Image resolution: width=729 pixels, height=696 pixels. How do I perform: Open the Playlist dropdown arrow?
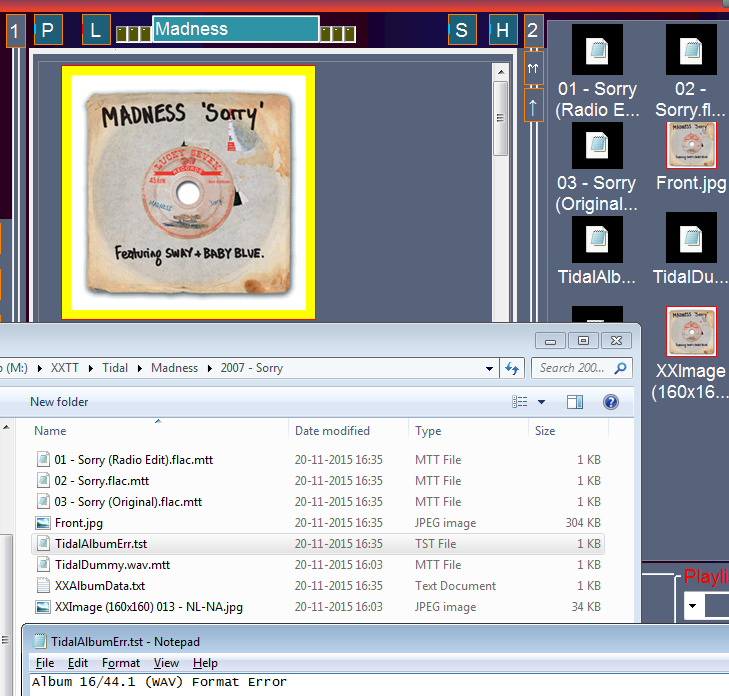pyautogui.click(x=693, y=606)
